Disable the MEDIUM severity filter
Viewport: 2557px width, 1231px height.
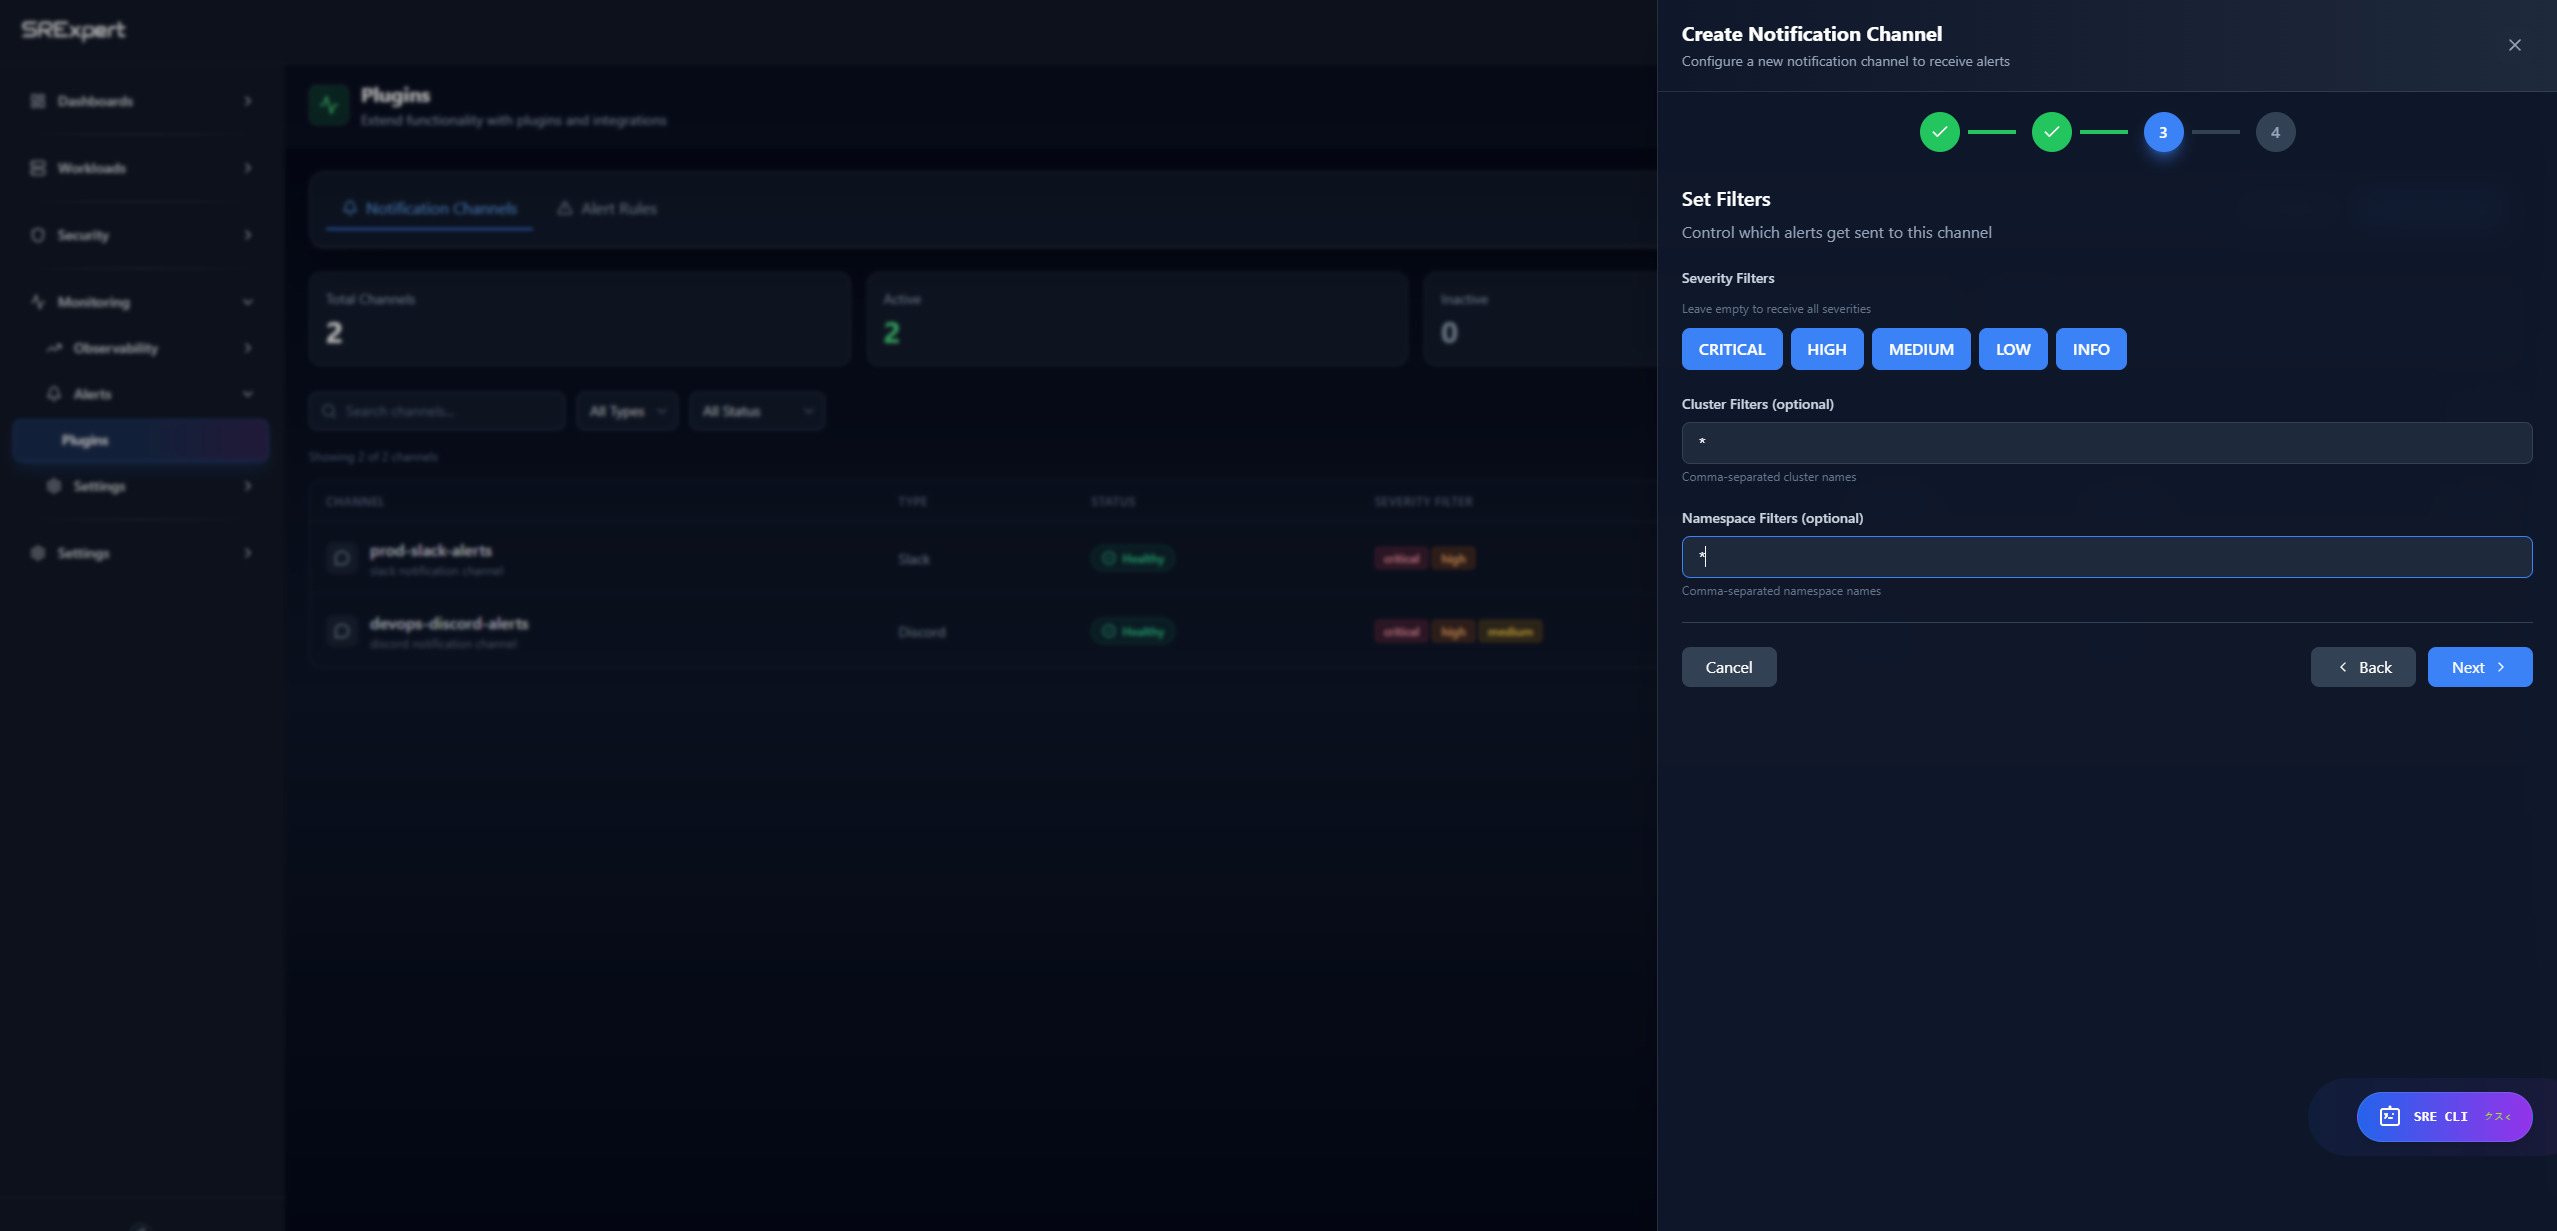point(1919,349)
